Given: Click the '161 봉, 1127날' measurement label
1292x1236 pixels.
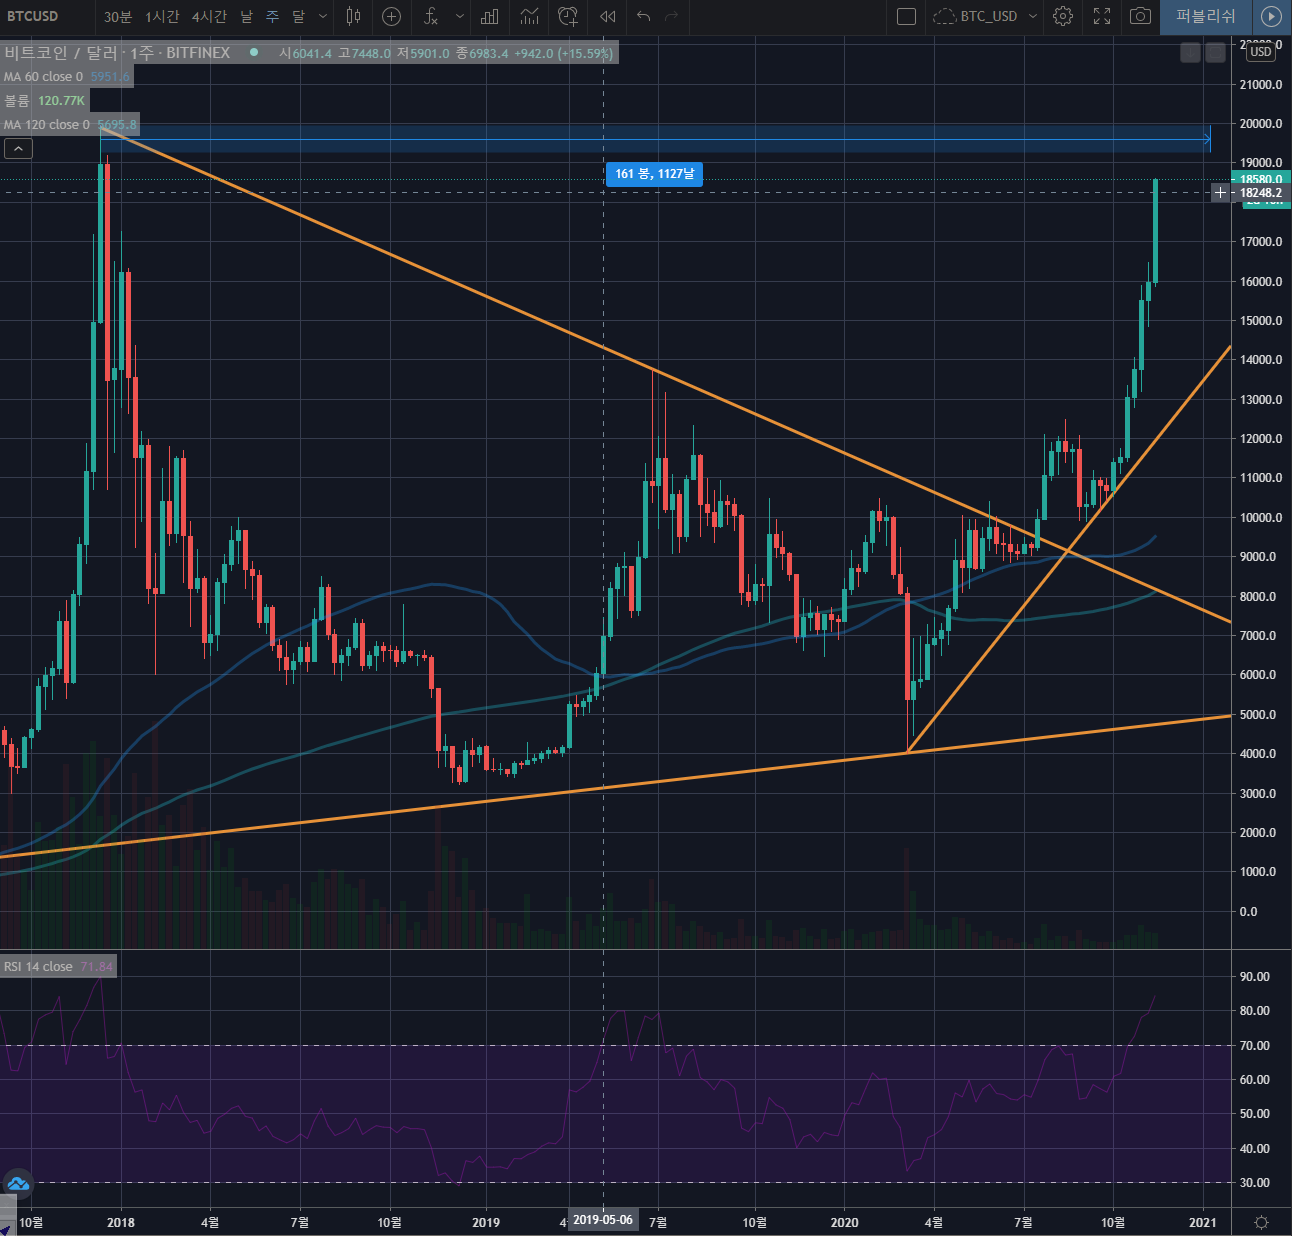Looking at the screenshot, I should pos(654,174).
